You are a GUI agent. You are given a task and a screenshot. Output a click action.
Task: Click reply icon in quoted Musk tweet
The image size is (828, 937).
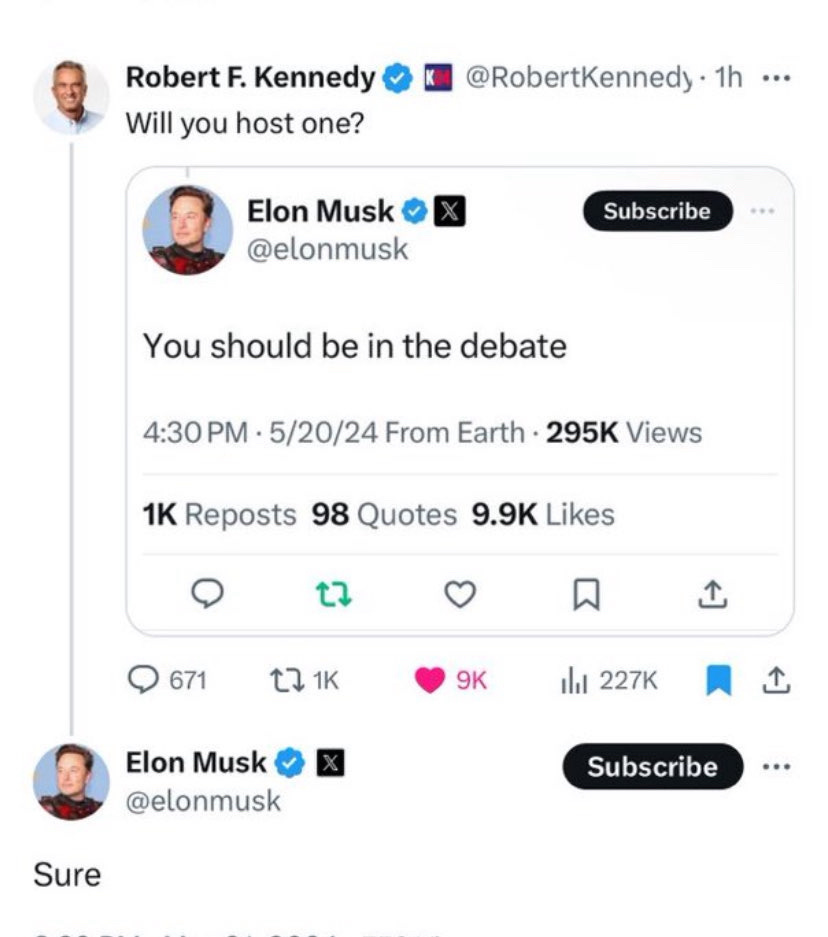point(206,596)
